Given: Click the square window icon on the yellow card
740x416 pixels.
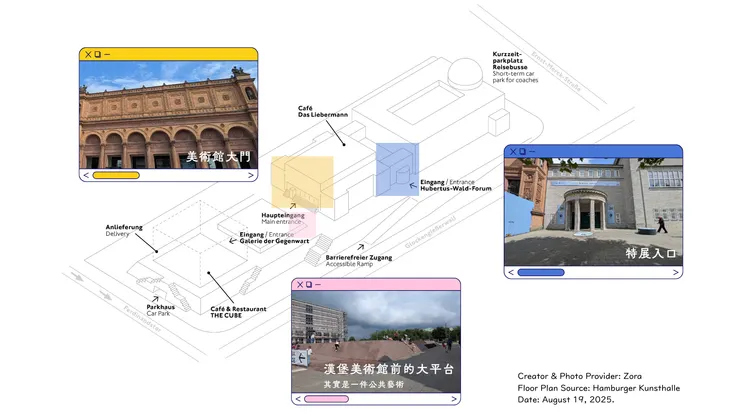Looking at the screenshot, I should [98, 55].
